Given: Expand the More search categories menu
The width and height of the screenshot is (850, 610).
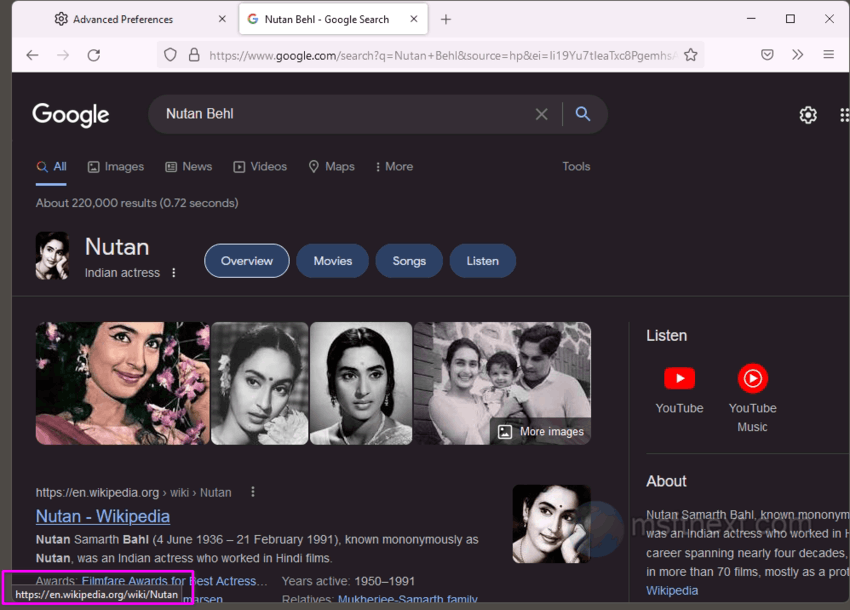Looking at the screenshot, I should click(394, 167).
